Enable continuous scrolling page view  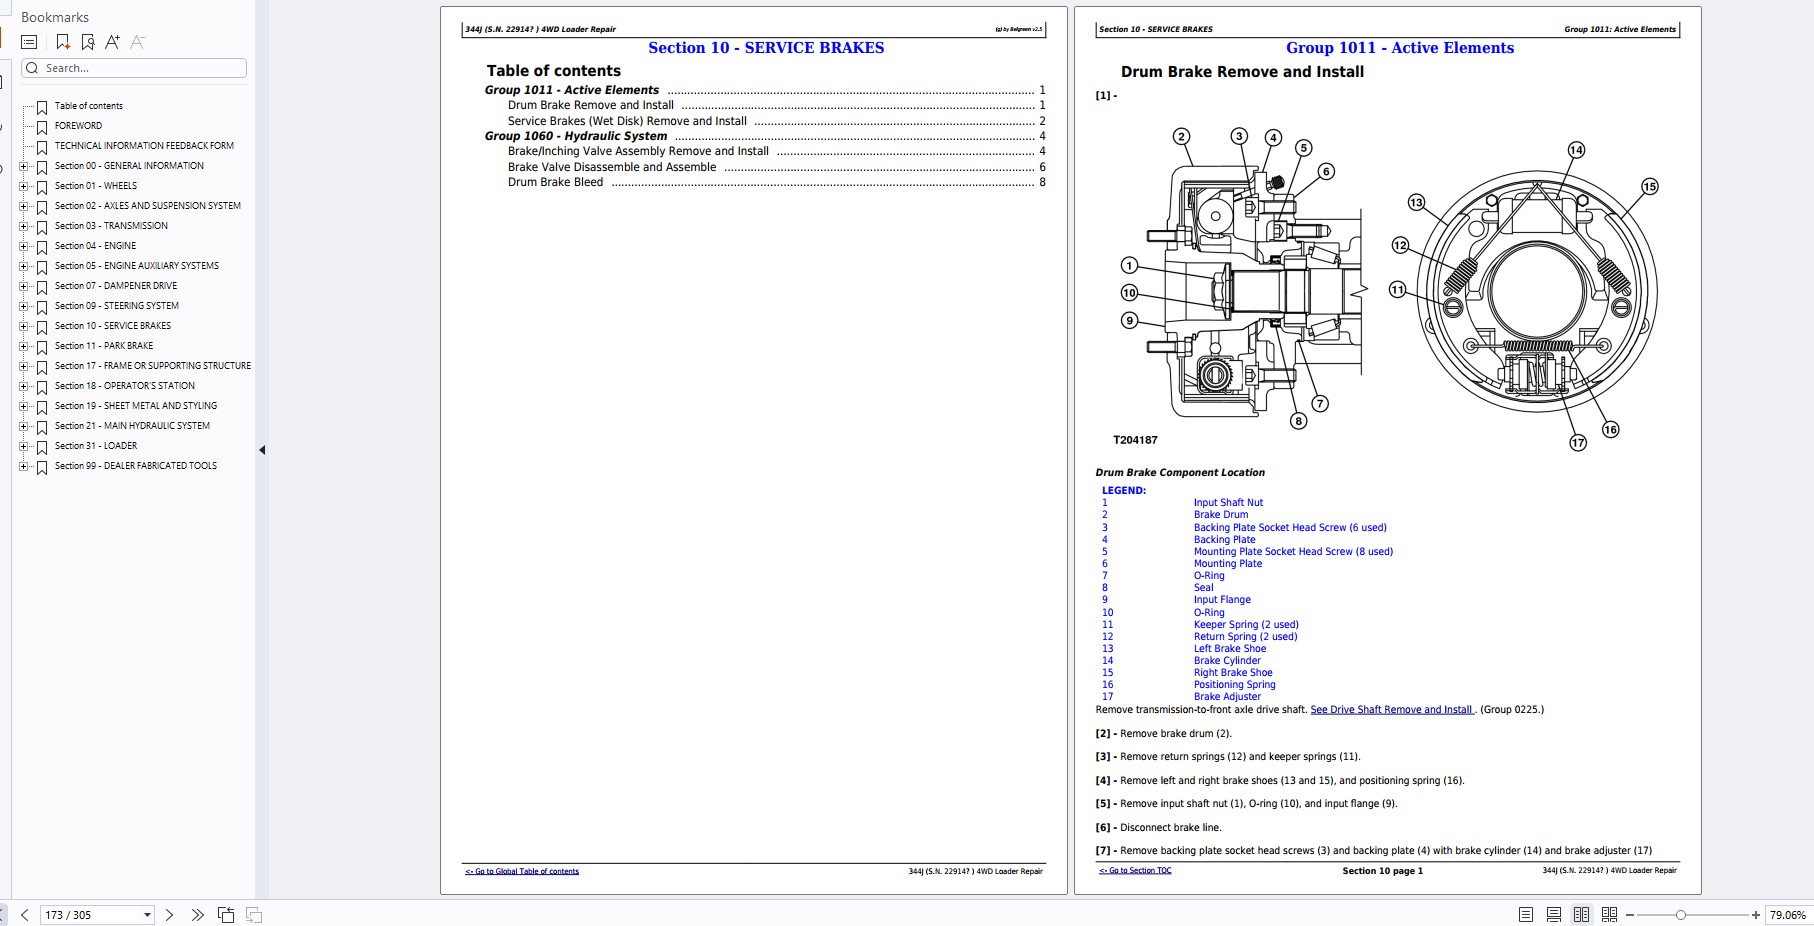point(1553,915)
